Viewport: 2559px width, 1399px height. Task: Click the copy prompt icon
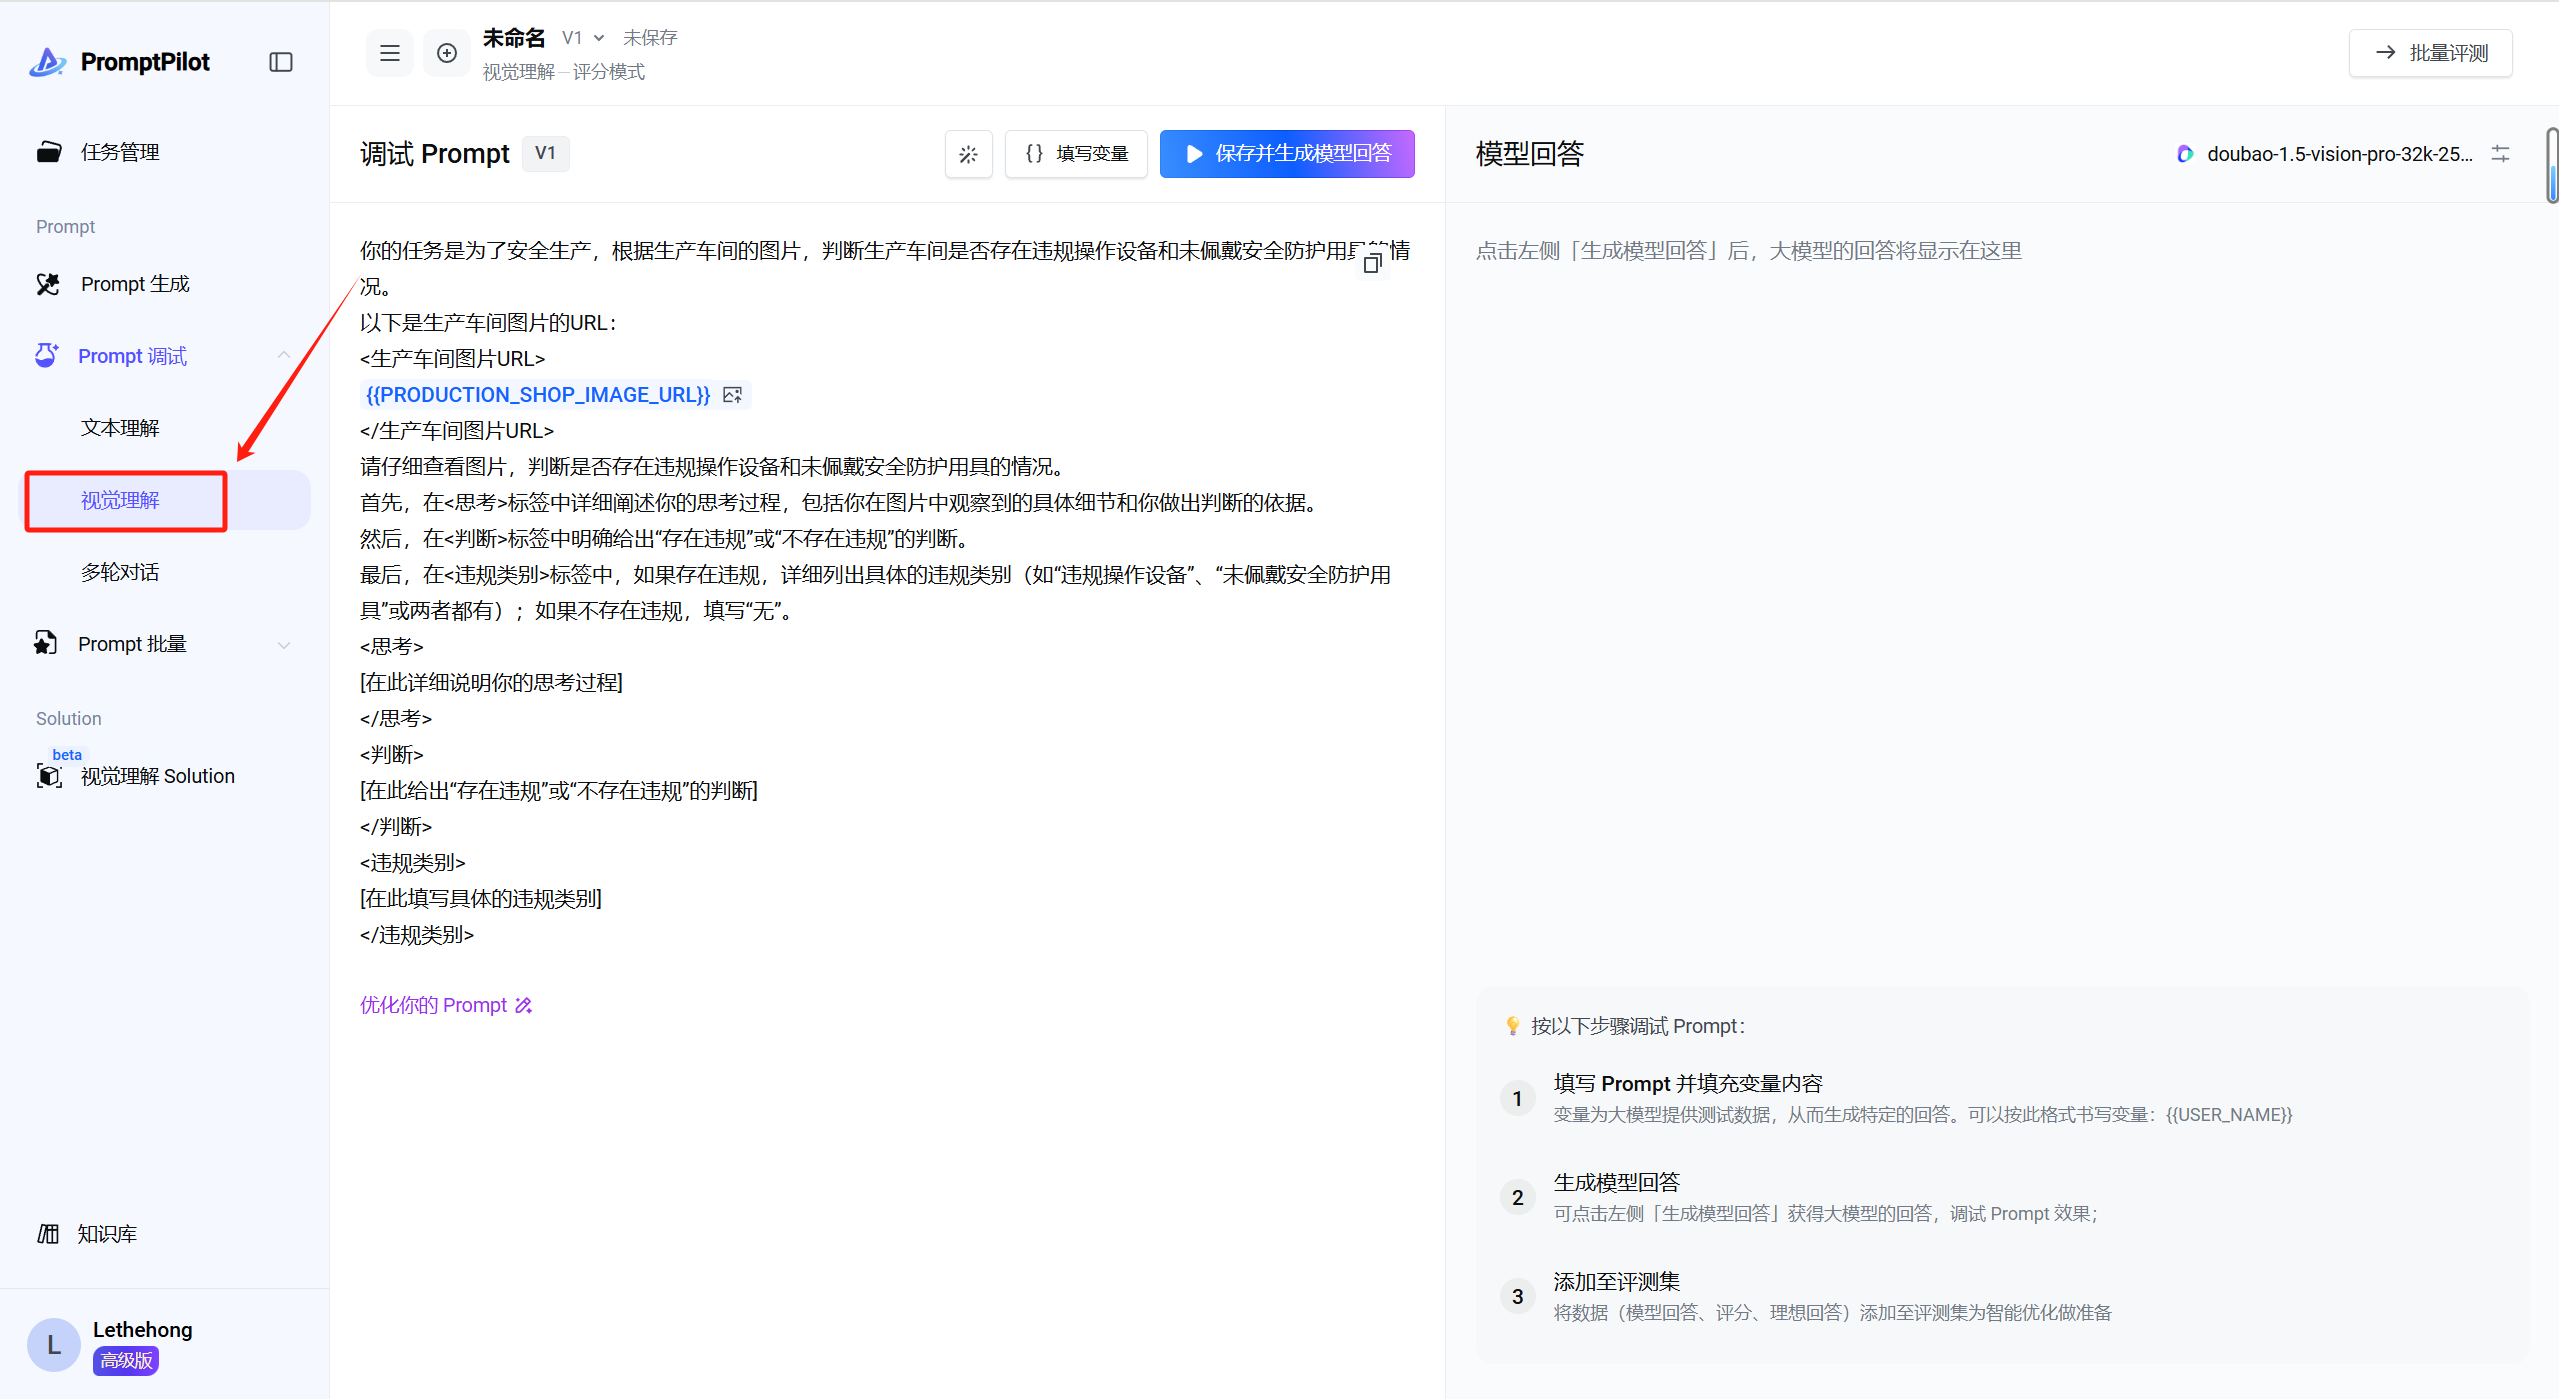(1373, 263)
